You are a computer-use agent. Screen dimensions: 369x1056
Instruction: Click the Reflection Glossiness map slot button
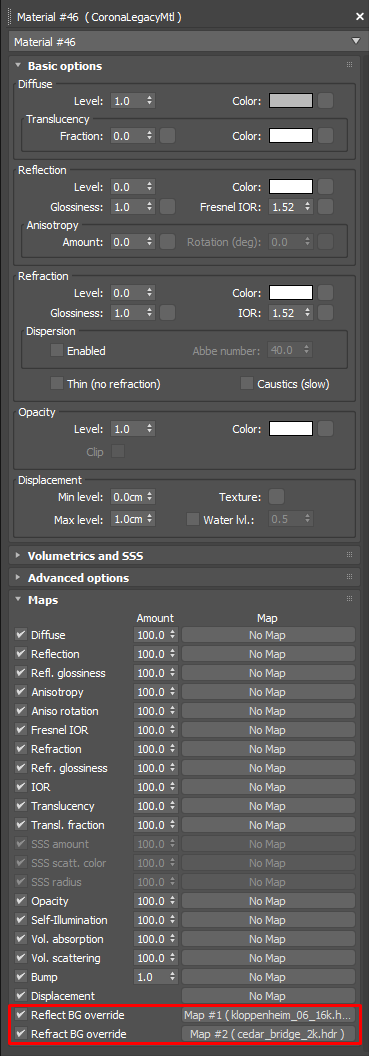168,207
